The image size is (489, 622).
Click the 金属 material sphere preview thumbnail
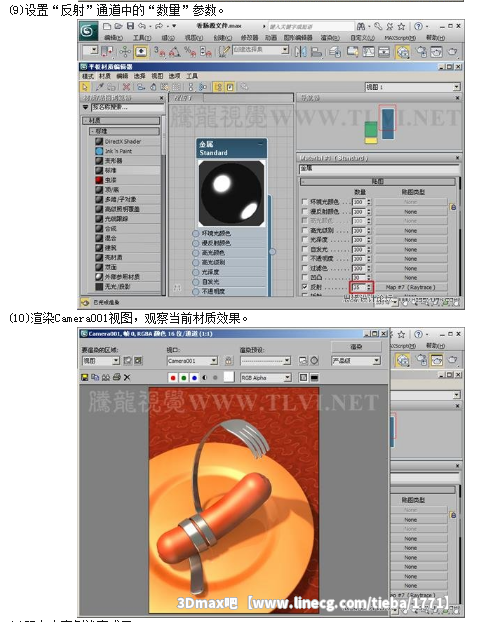(x=232, y=193)
